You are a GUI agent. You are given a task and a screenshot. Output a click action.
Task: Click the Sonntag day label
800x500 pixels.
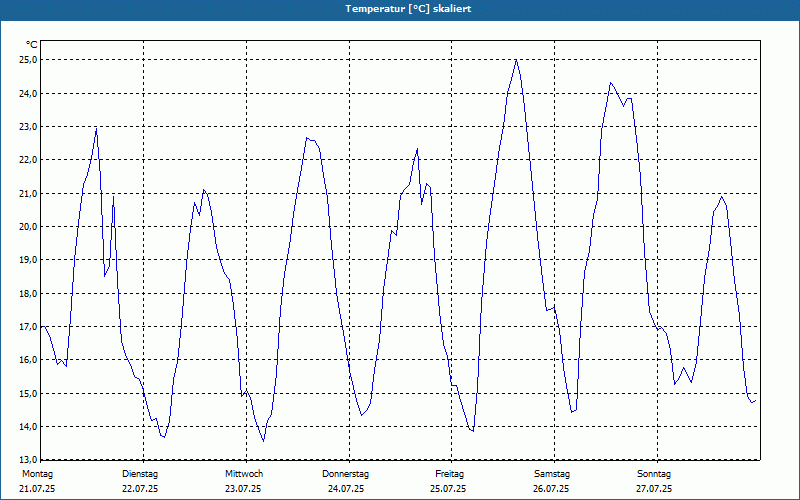pos(654,474)
